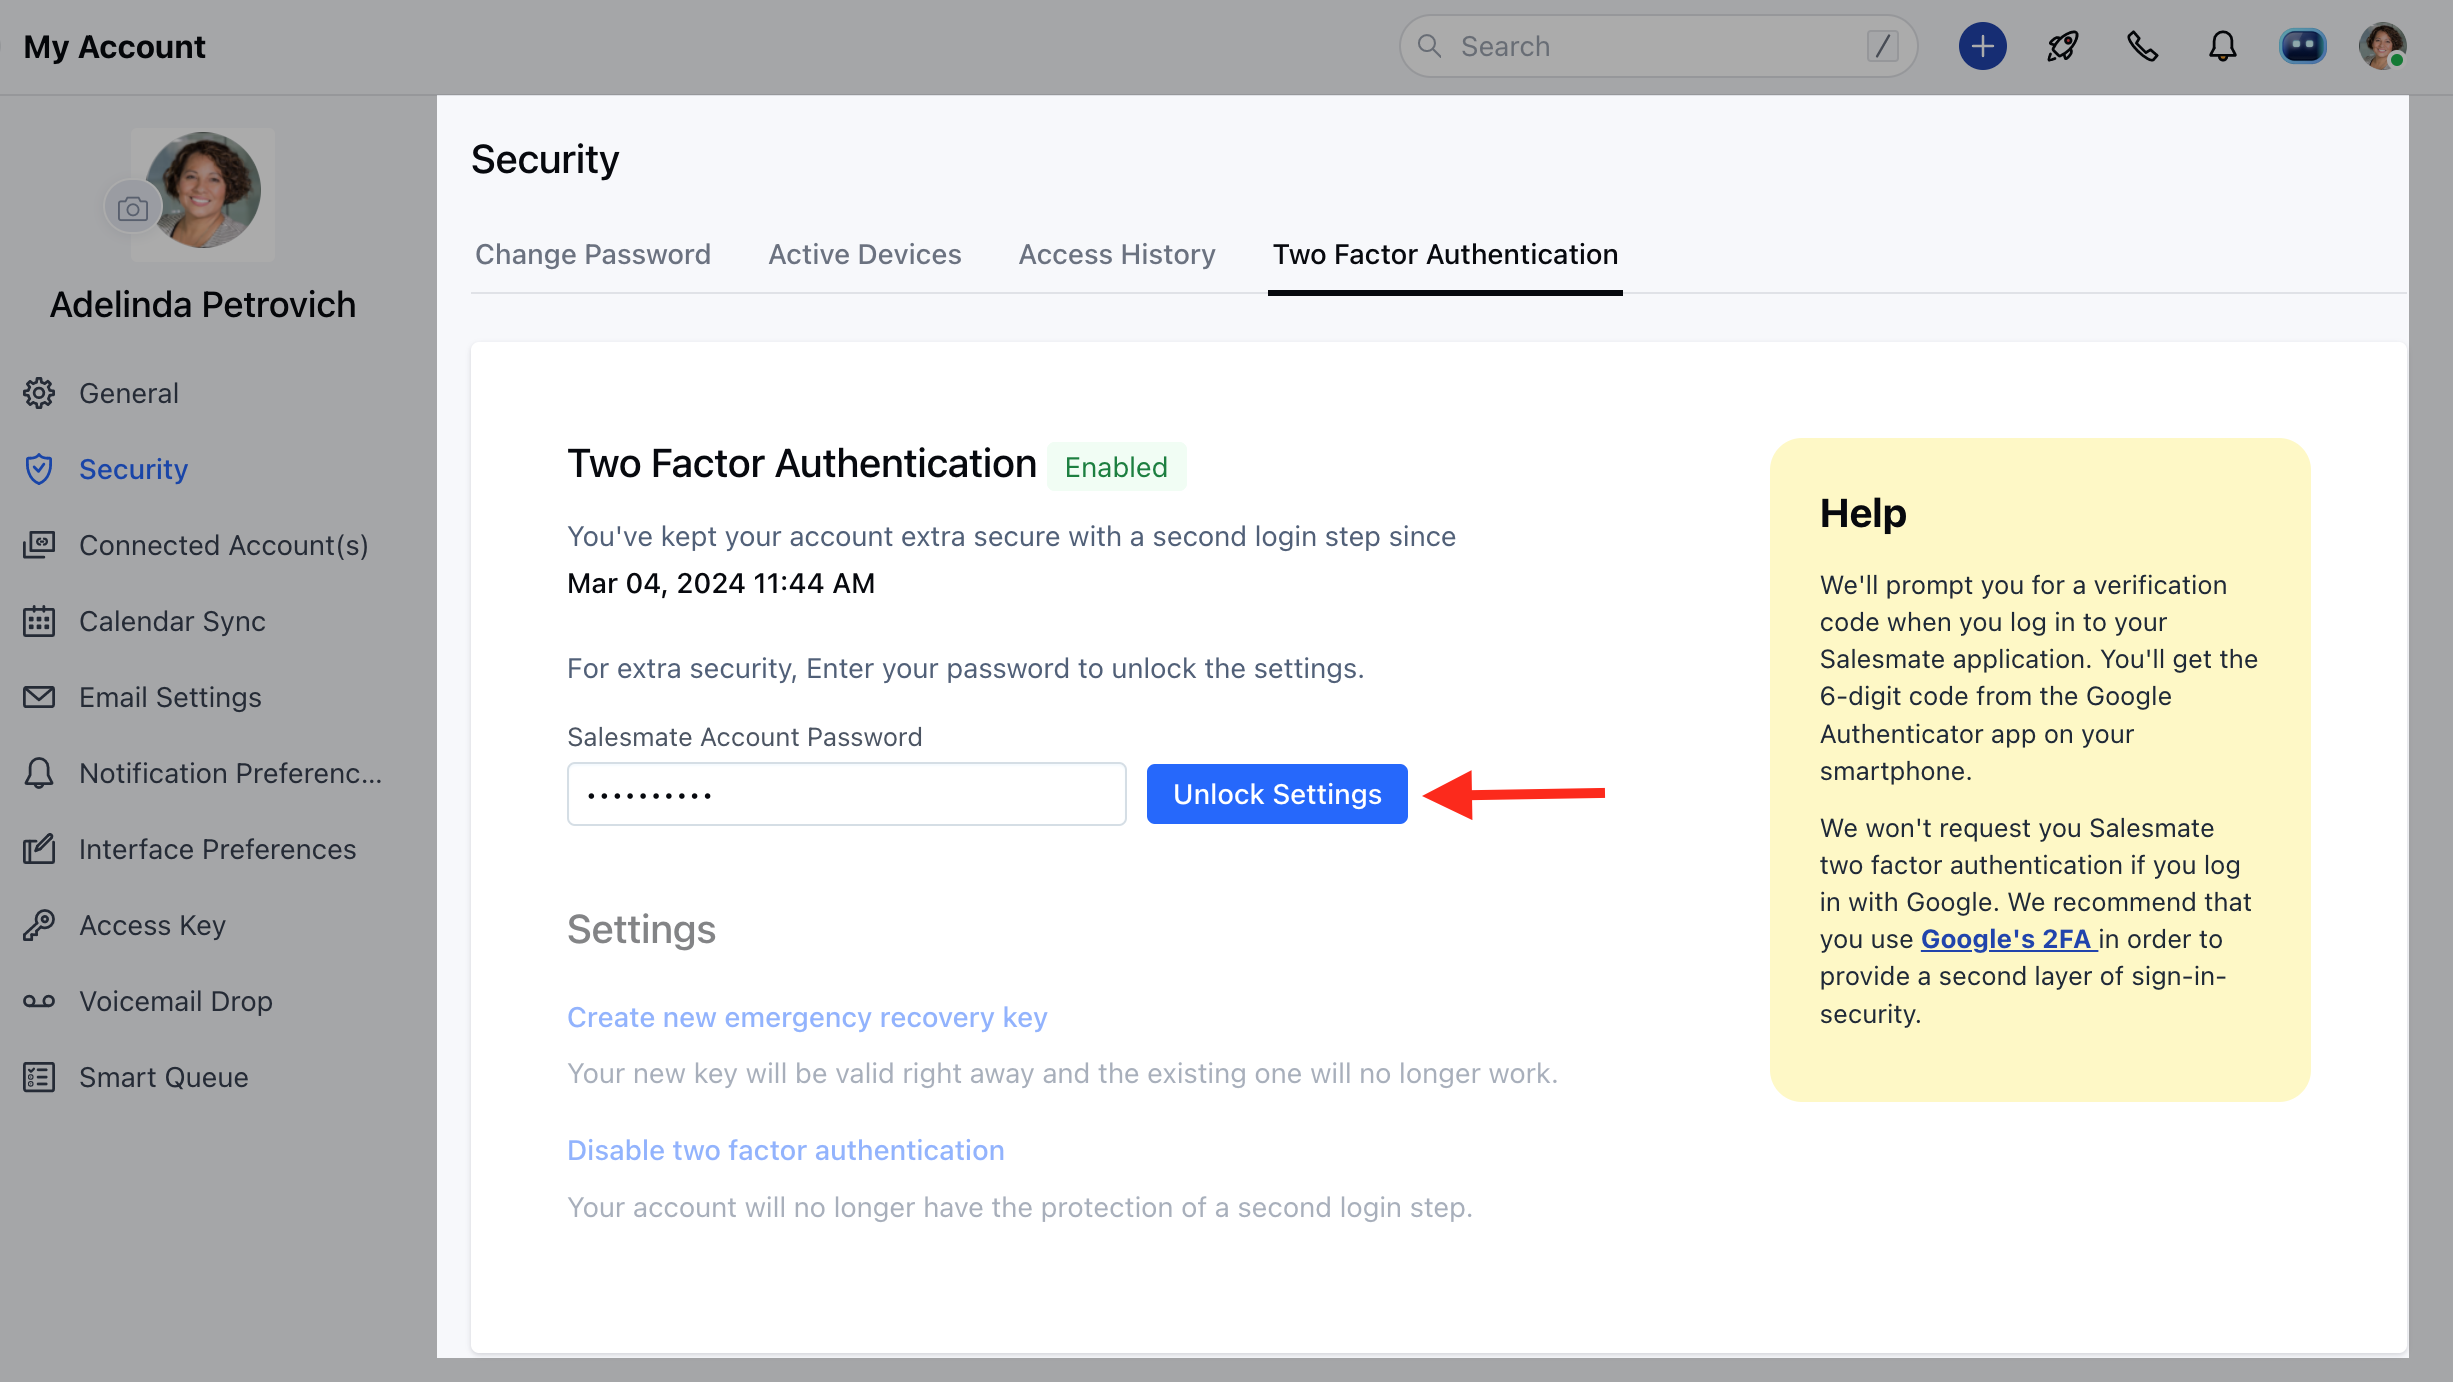Open the rocket setup guide icon
This screenshot has height=1382, width=2453.
tap(2062, 46)
